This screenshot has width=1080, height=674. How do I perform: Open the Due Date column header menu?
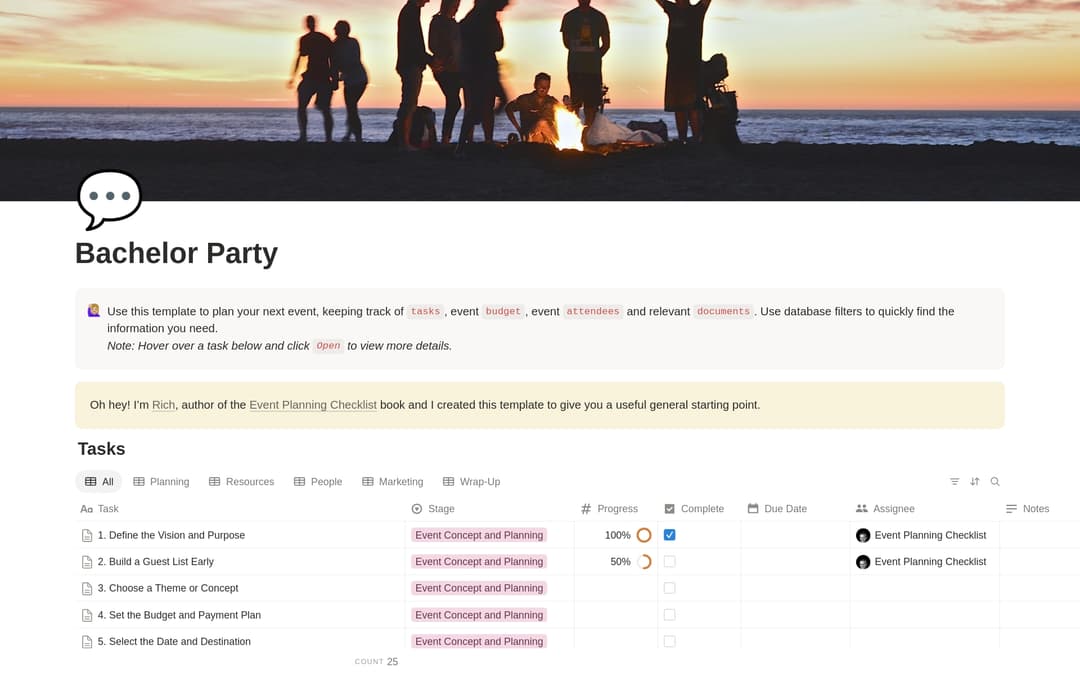point(796,509)
